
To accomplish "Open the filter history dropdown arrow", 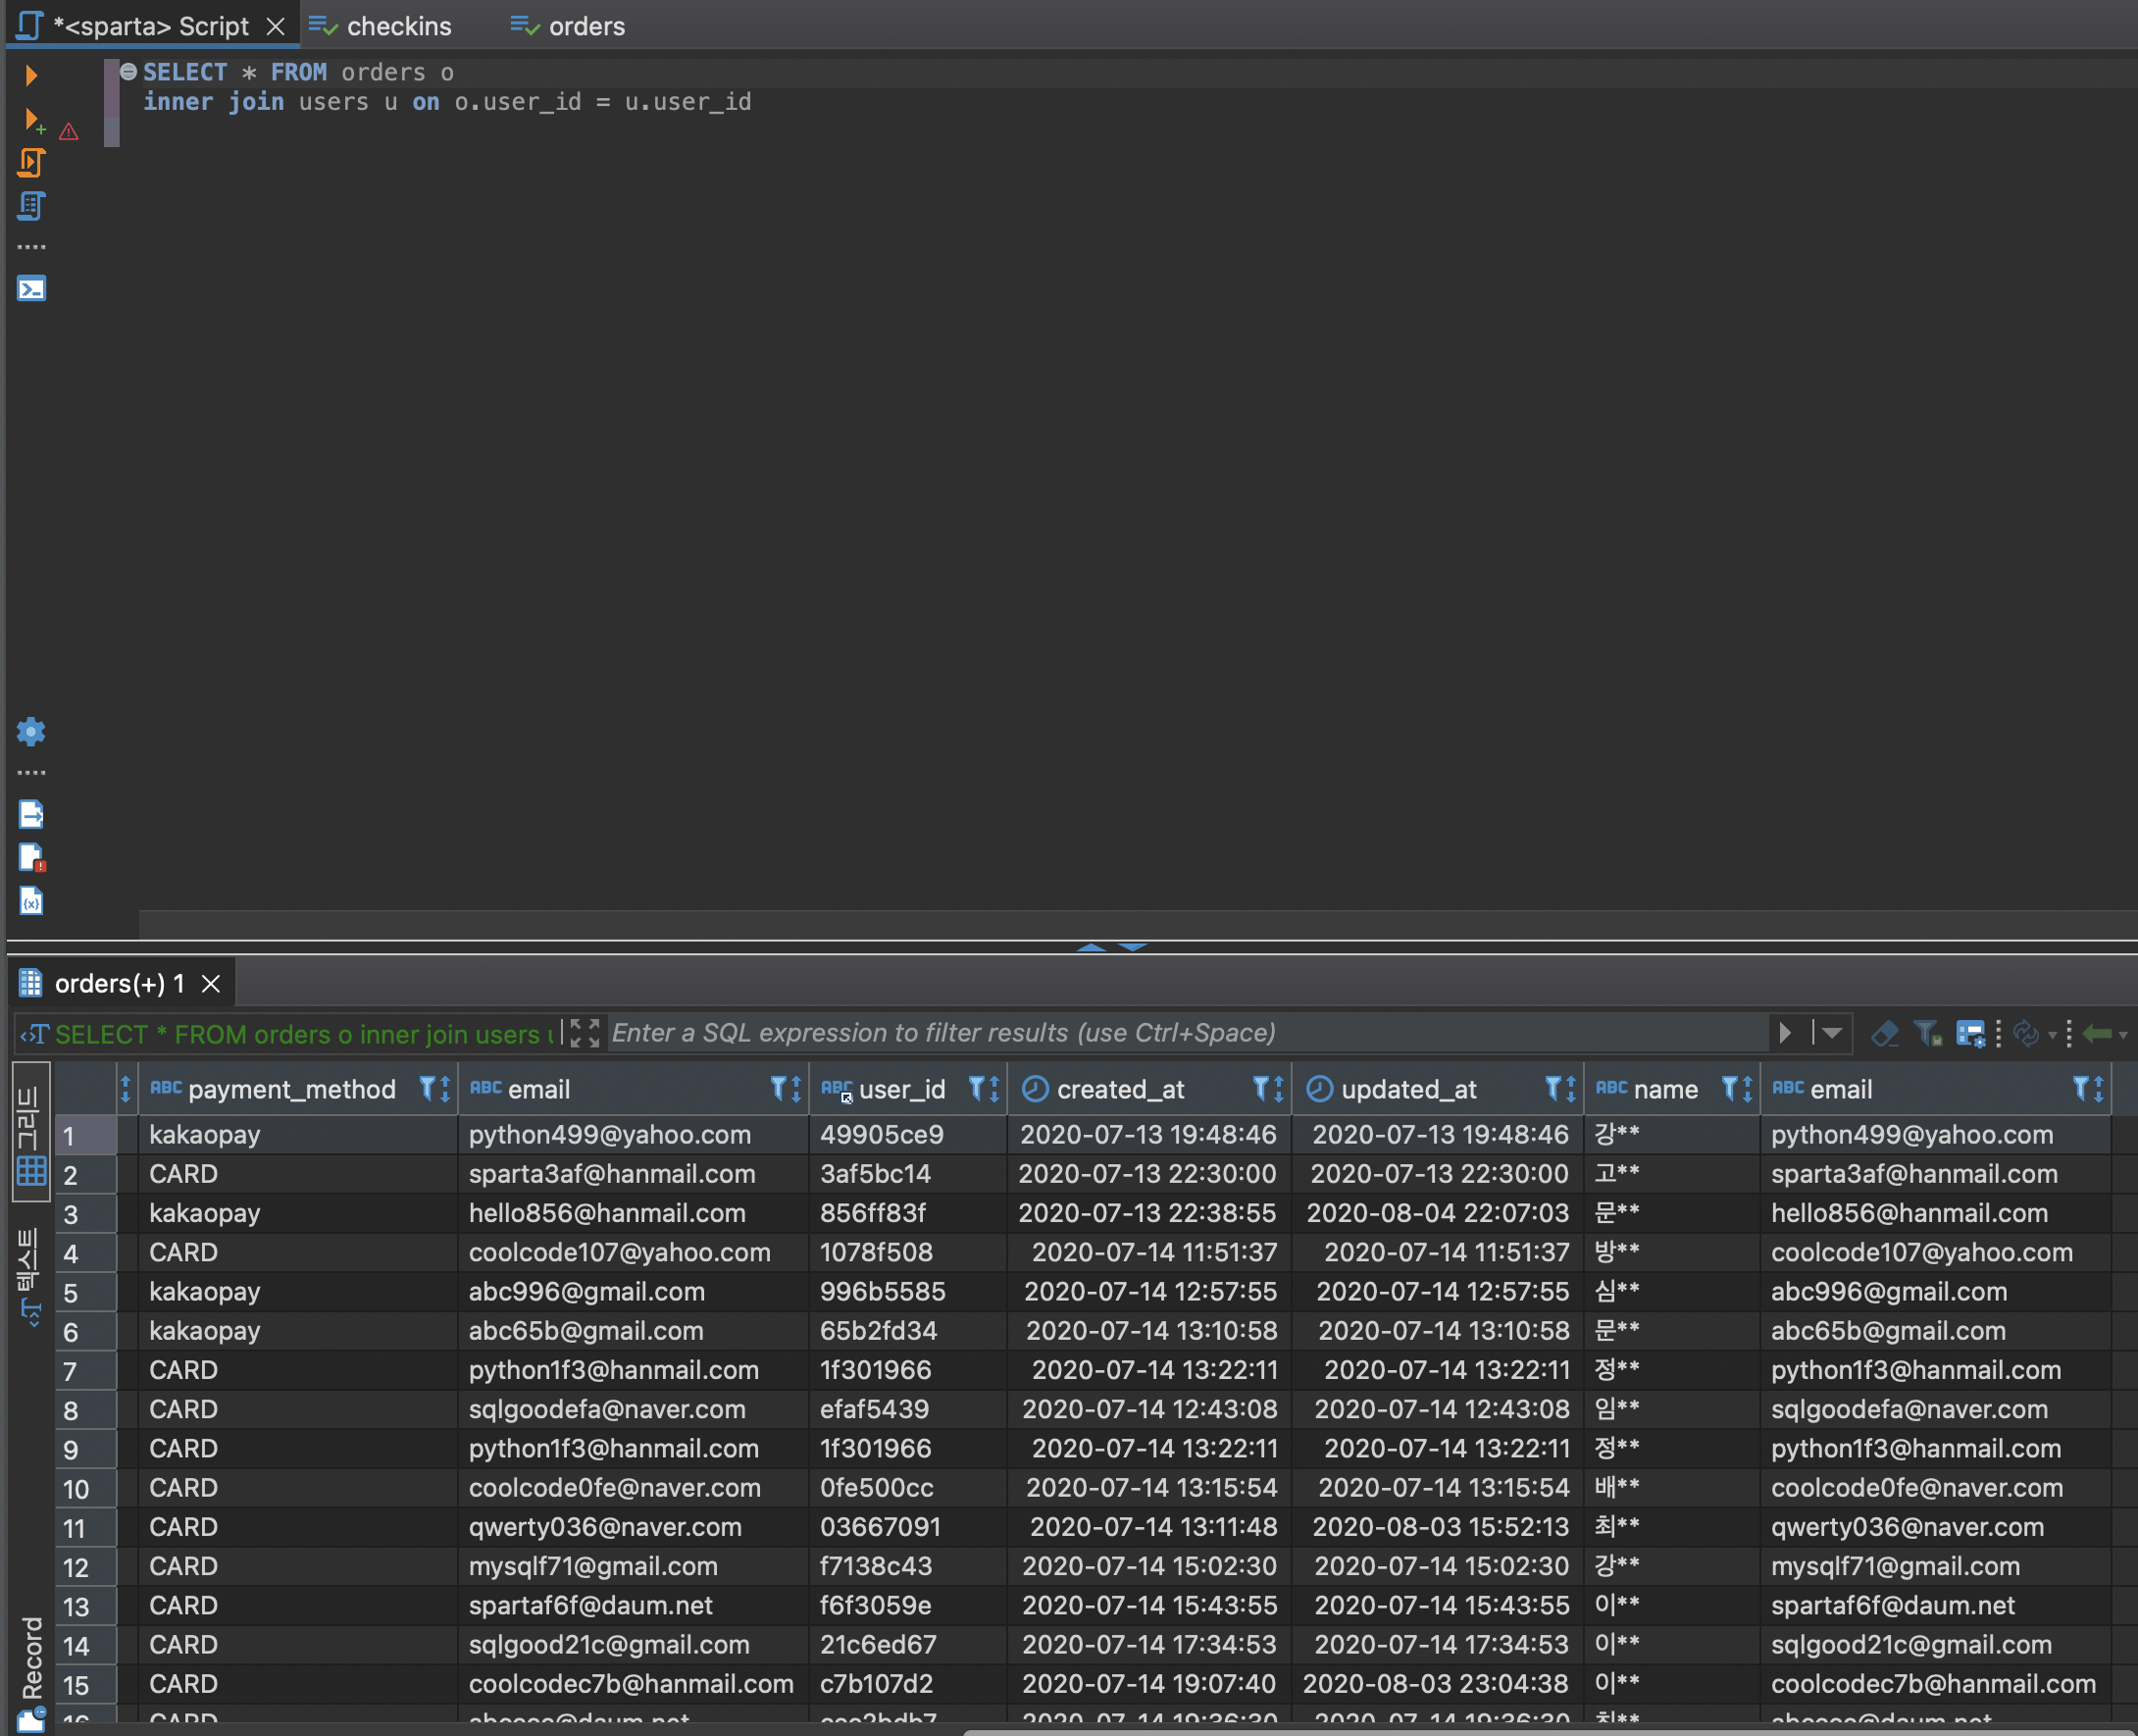I will pos(1832,1033).
